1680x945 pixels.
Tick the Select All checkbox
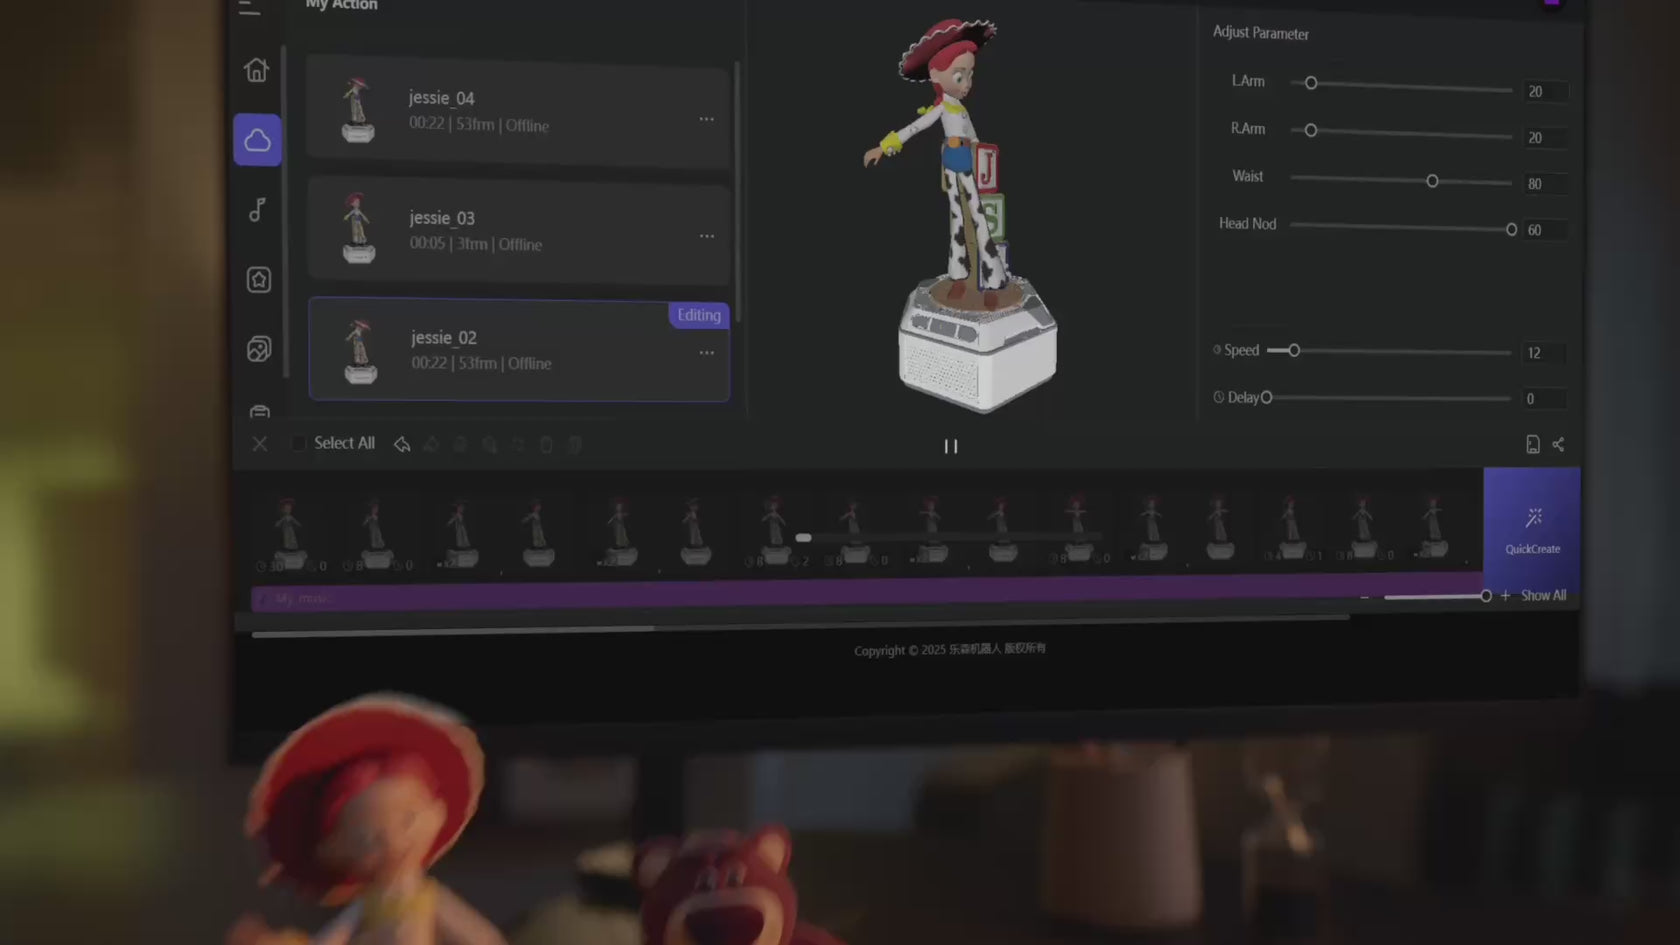[298, 443]
